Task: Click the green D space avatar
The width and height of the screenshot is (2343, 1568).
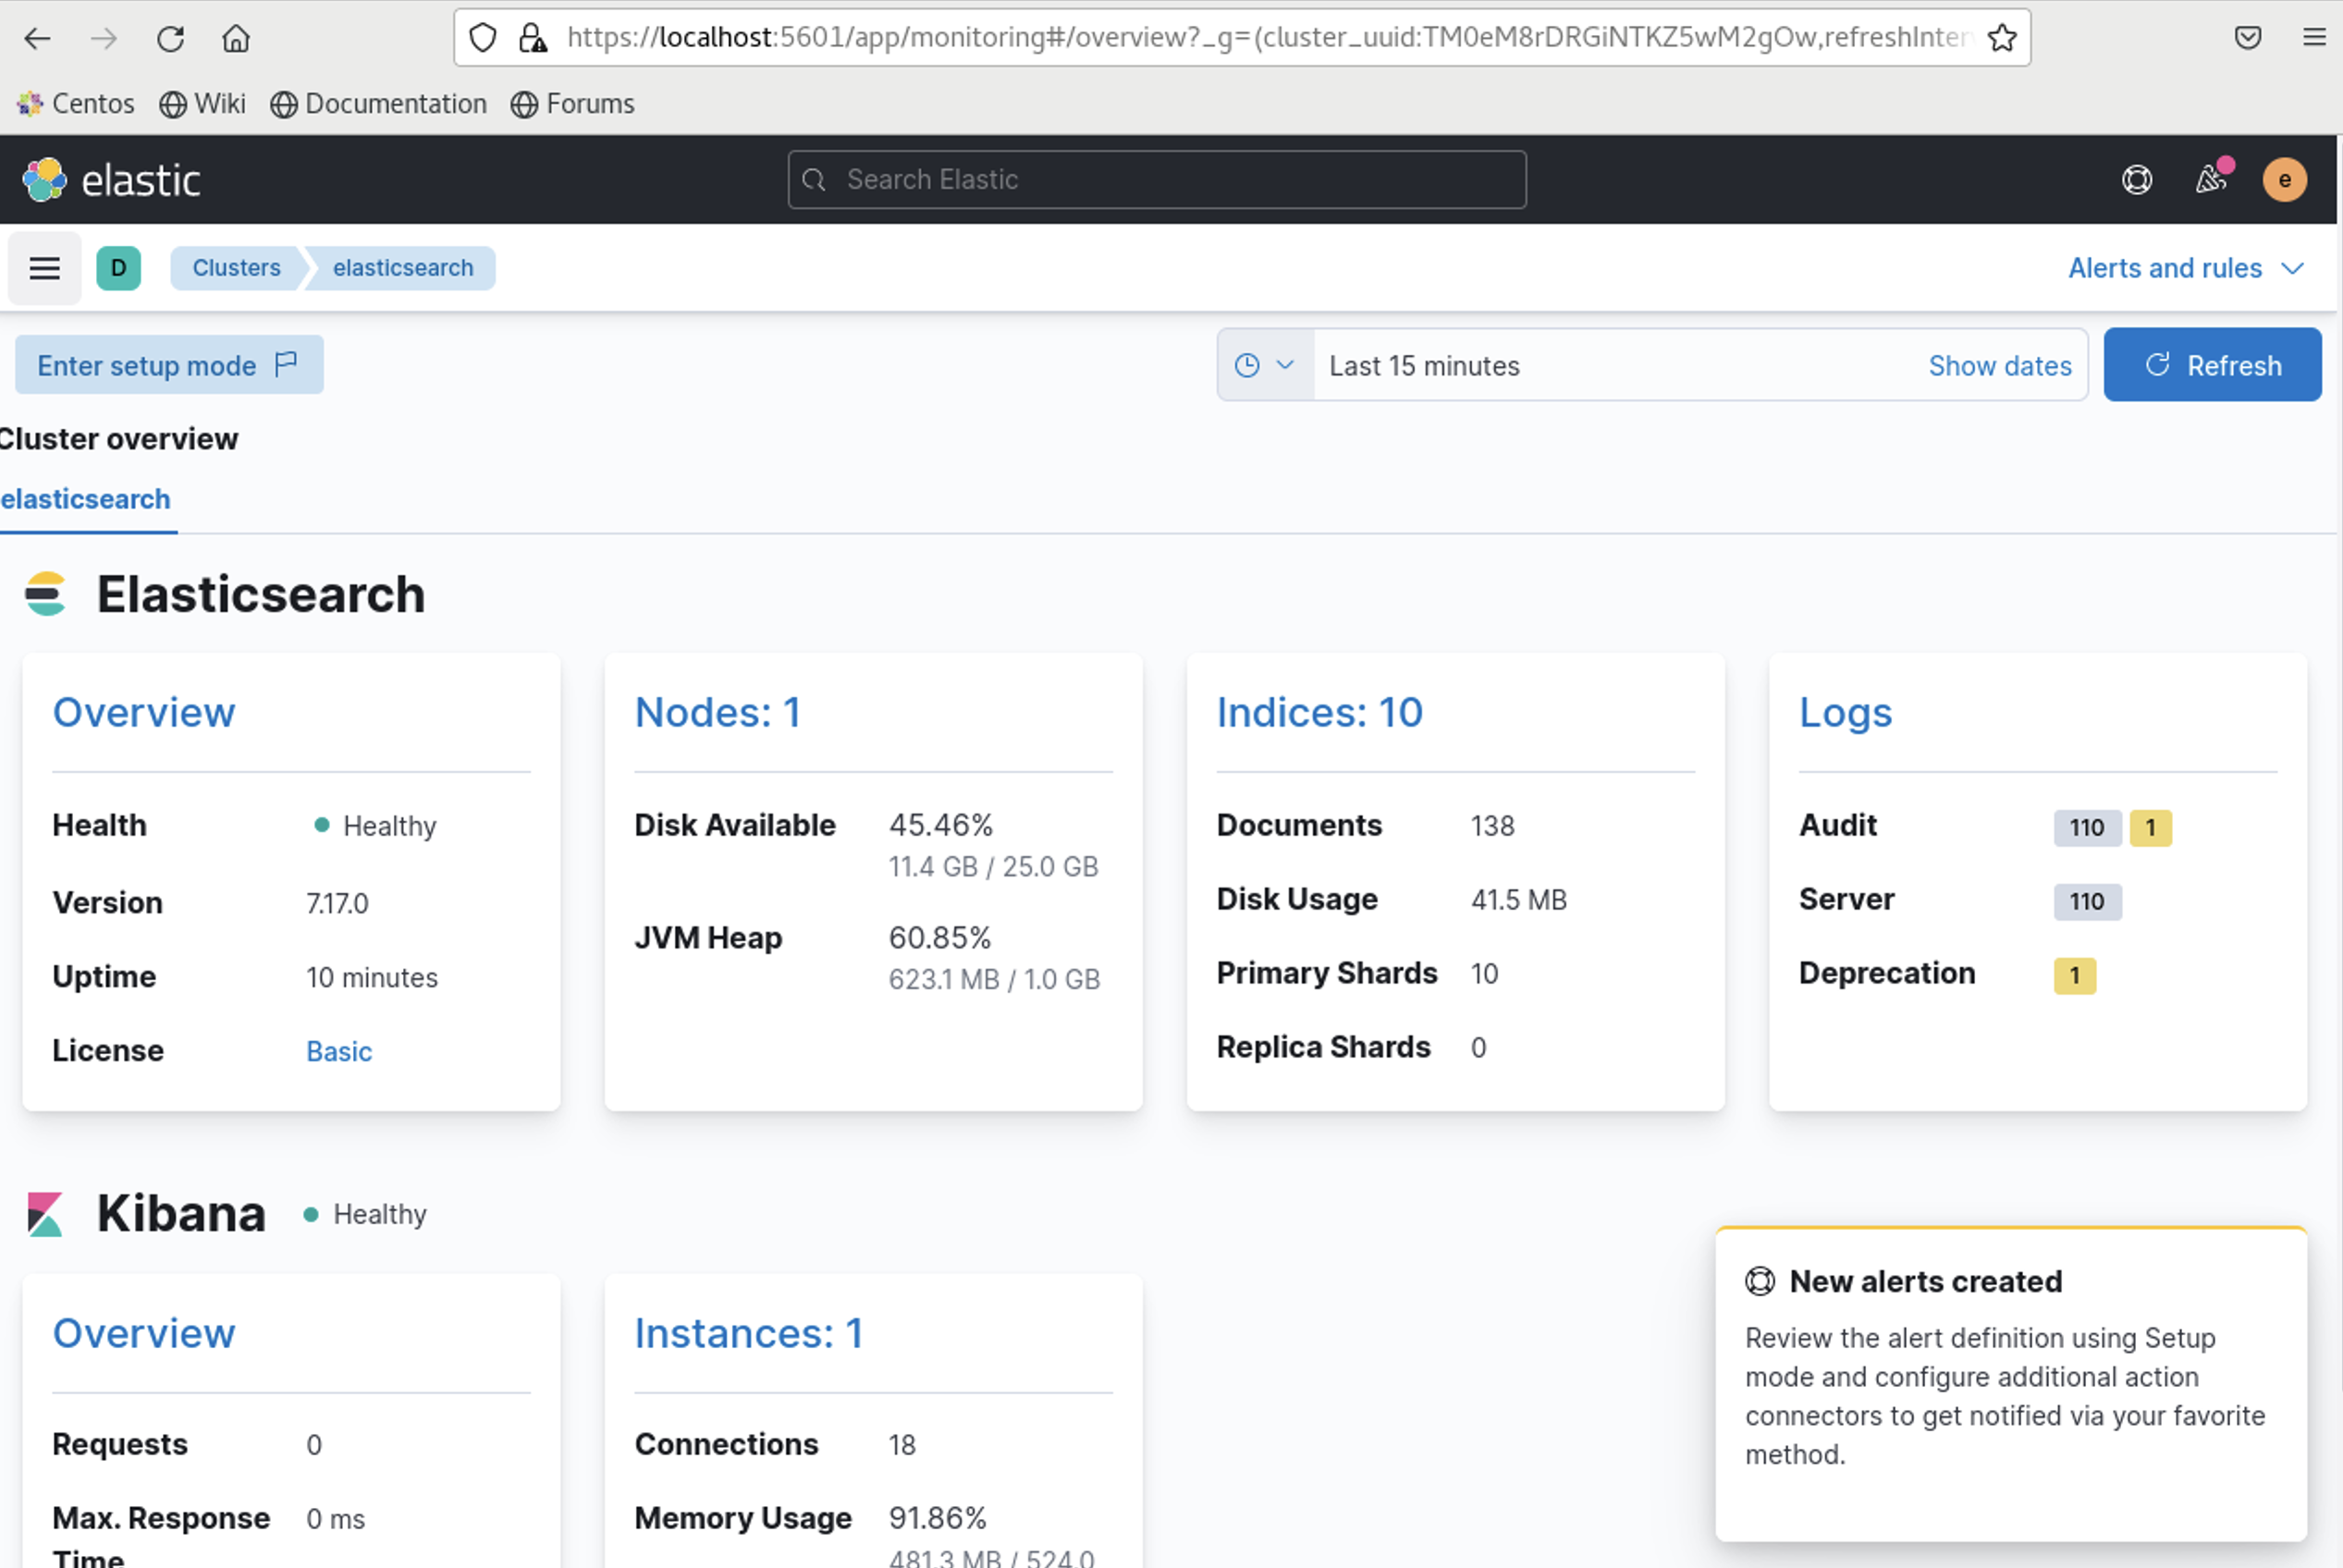Action: (118, 268)
